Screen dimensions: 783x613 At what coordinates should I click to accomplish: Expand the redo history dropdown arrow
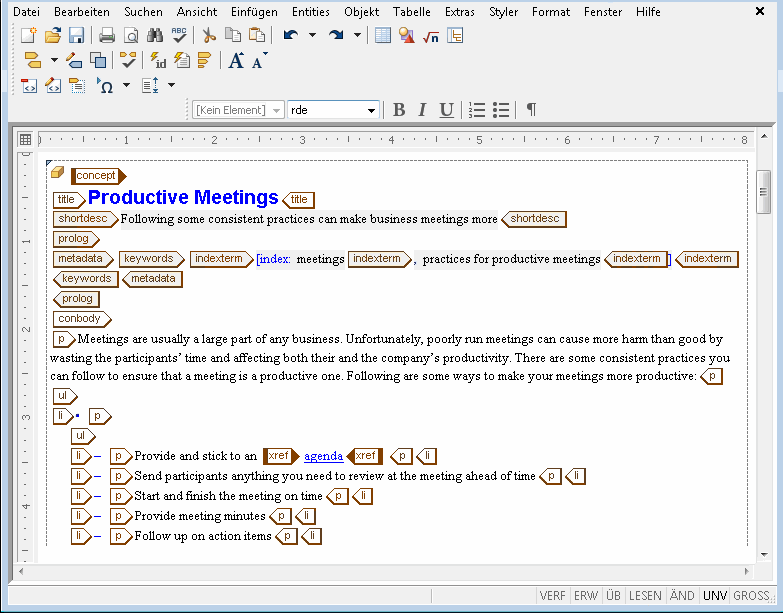tap(358, 35)
